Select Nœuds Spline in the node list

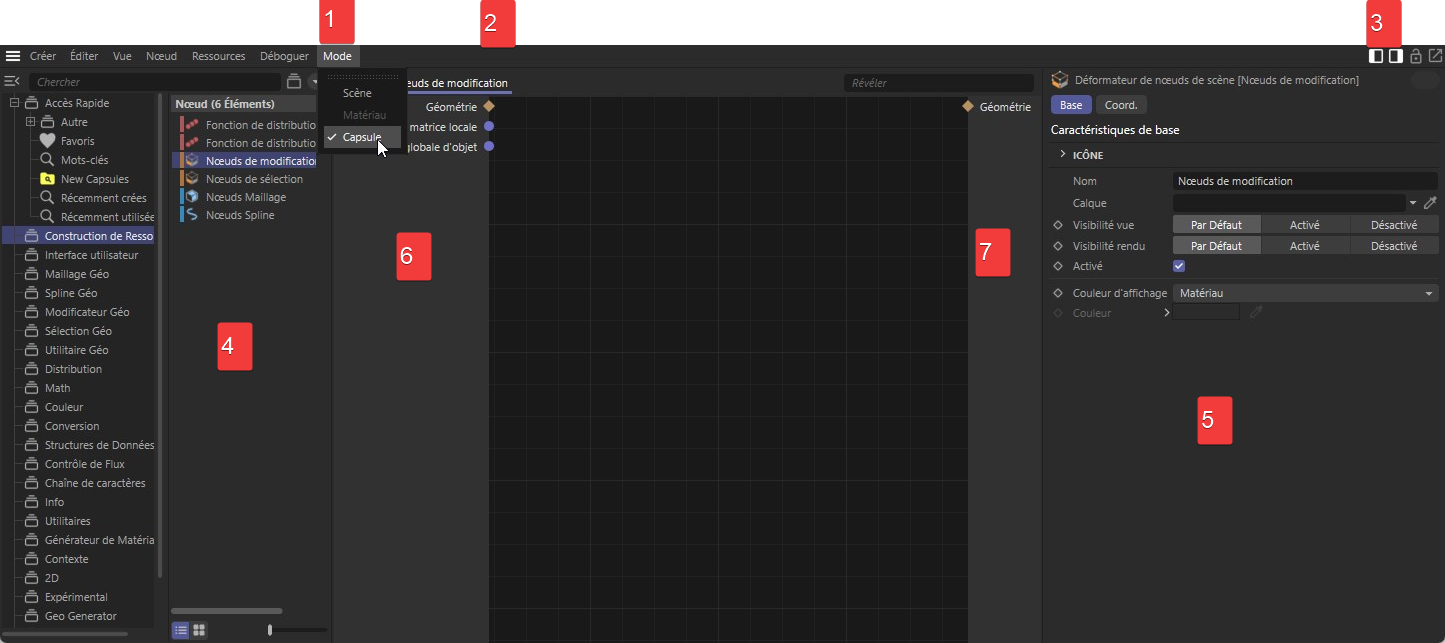tap(239, 215)
